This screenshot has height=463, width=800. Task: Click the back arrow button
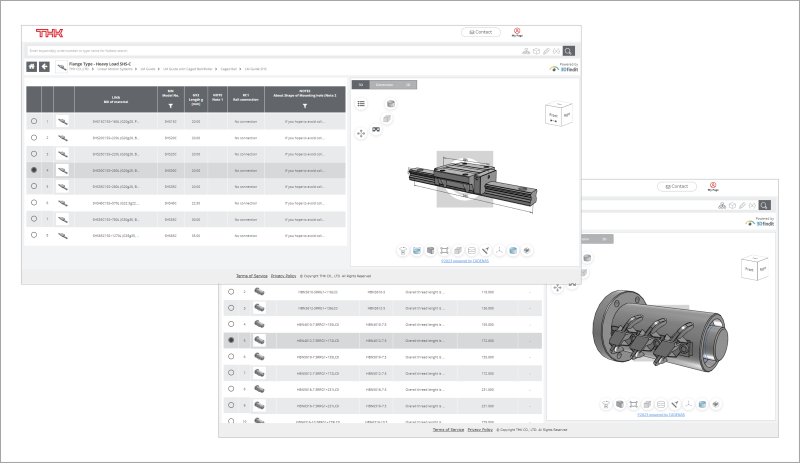pos(44,67)
